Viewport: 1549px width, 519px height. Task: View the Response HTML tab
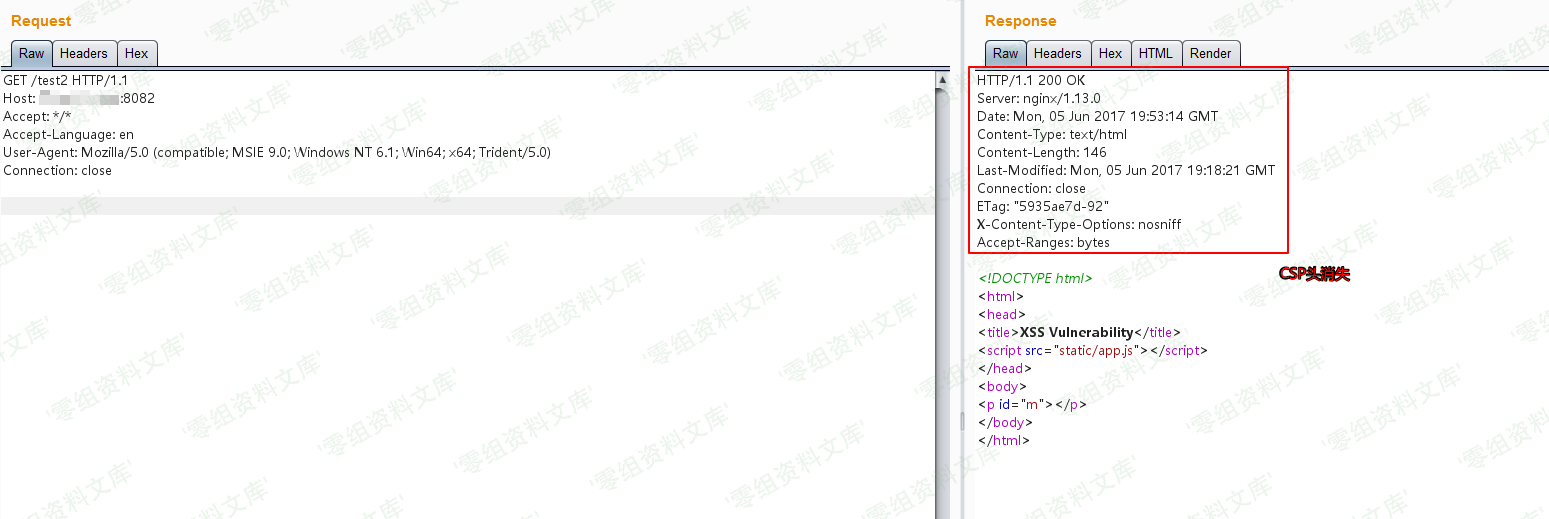point(1155,54)
